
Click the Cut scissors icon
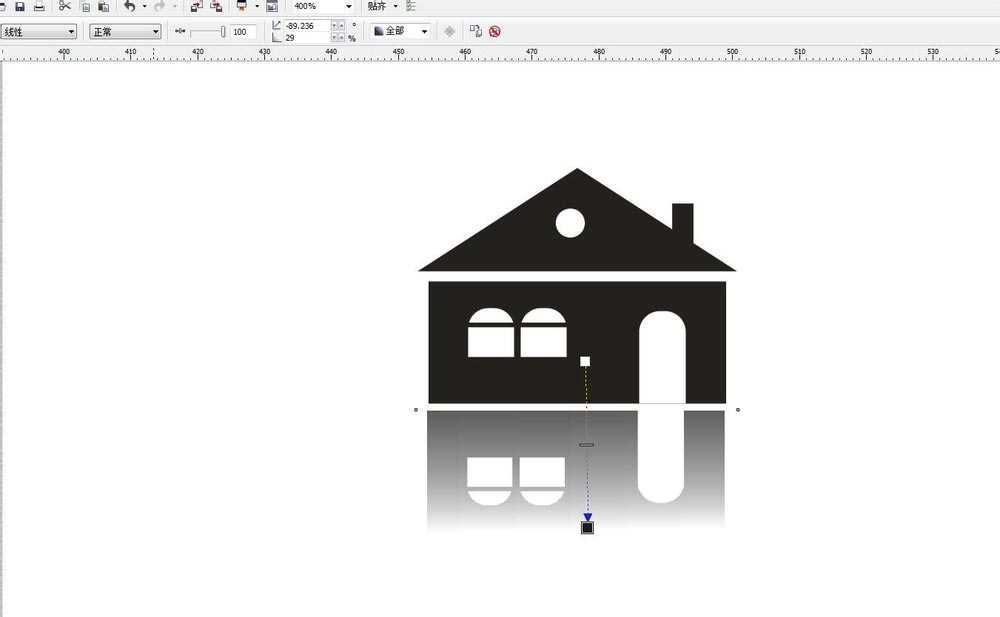pyautogui.click(x=65, y=6)
